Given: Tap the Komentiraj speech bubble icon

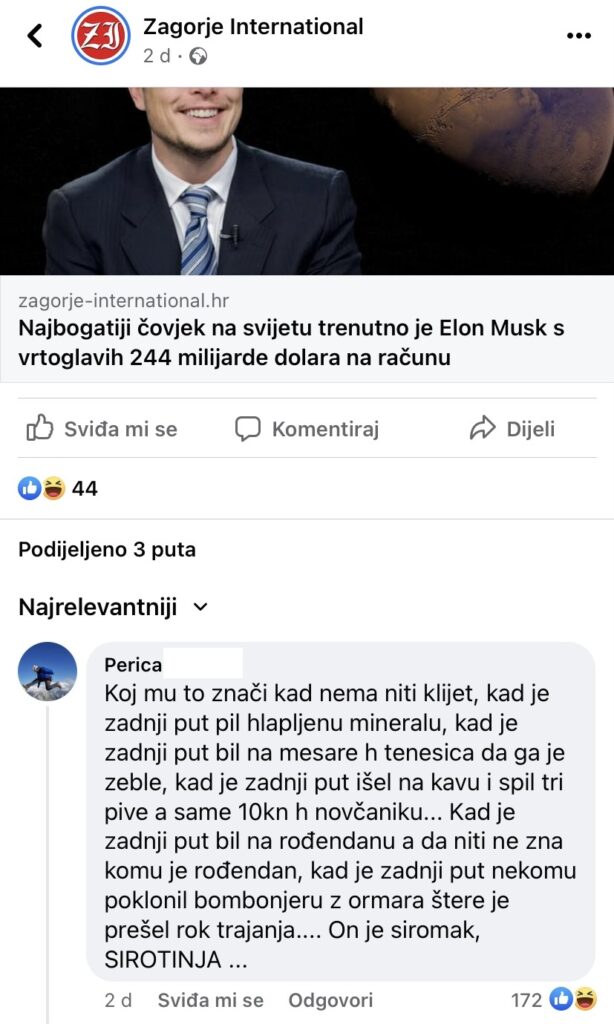Looking at the screenshot, I should click(247, 429).
